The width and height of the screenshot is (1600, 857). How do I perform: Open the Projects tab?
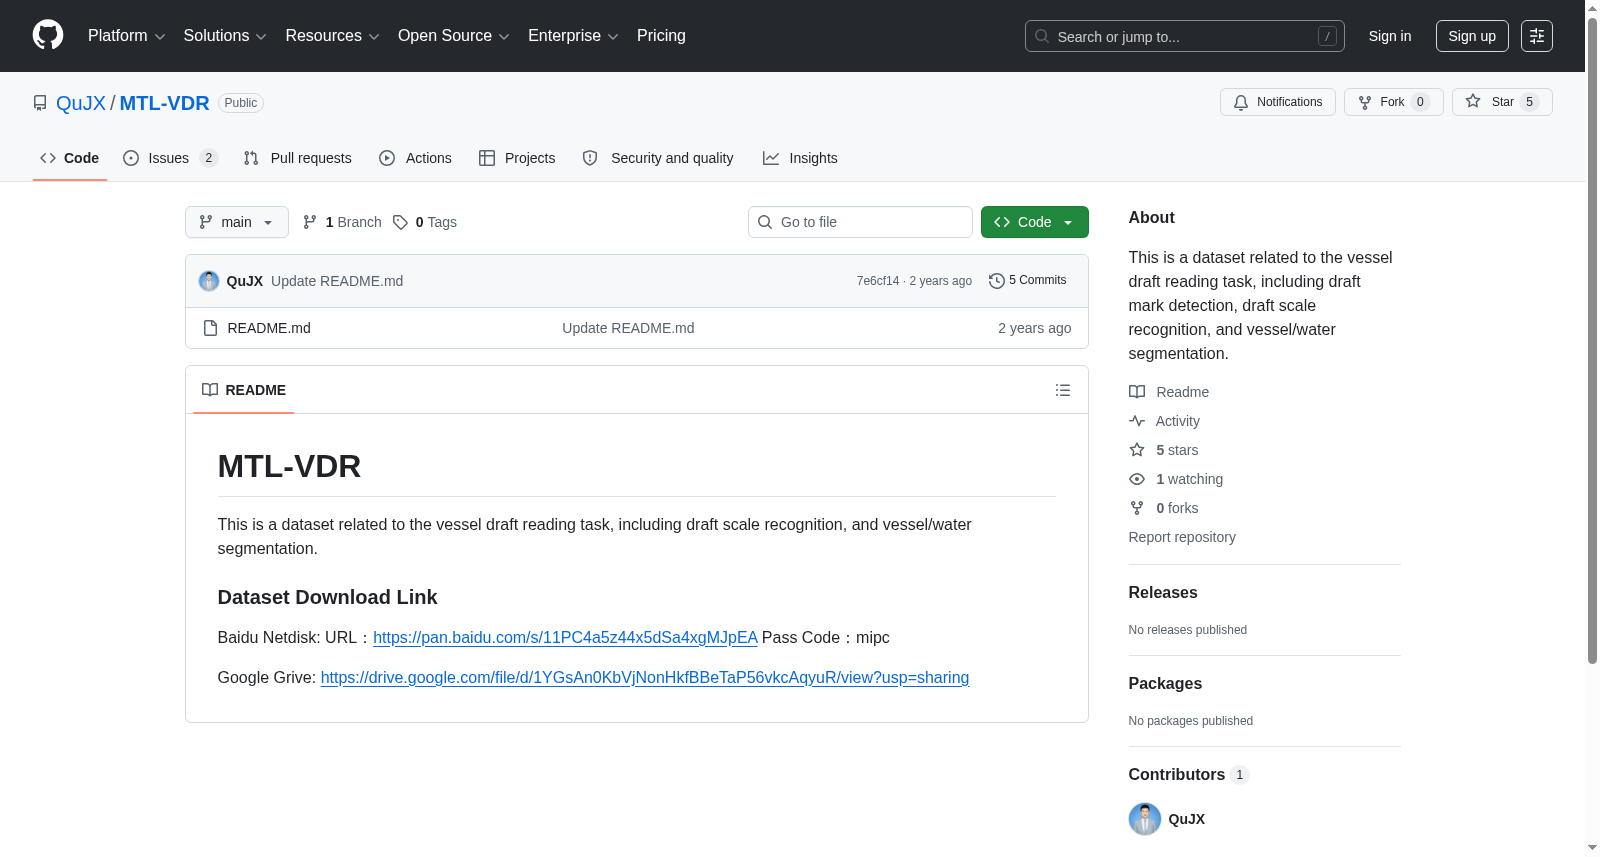tap(517, 158)
